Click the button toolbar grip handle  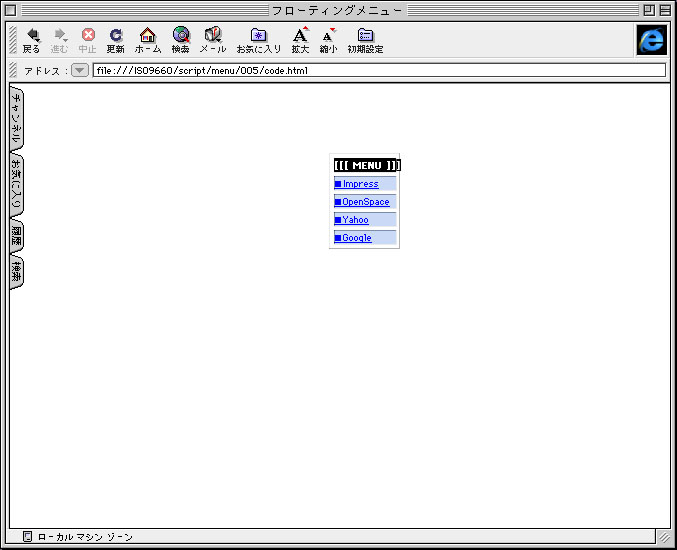click(13, 40)
